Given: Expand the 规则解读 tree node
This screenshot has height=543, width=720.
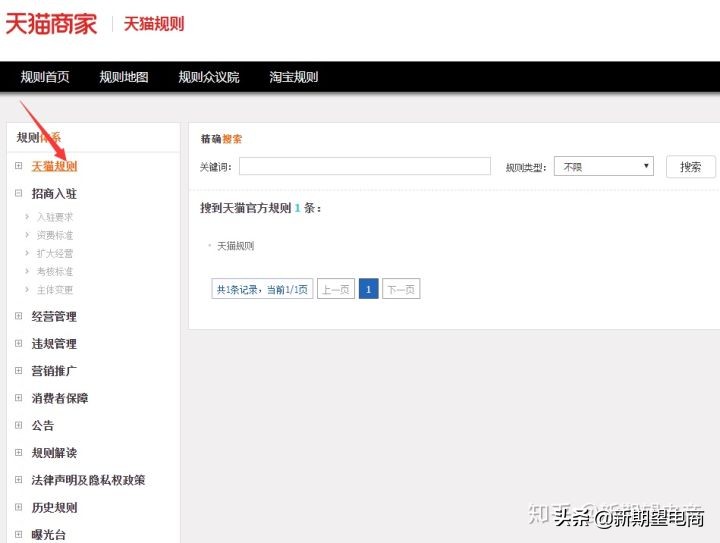Looking at the screenshot, I should 18,453.
